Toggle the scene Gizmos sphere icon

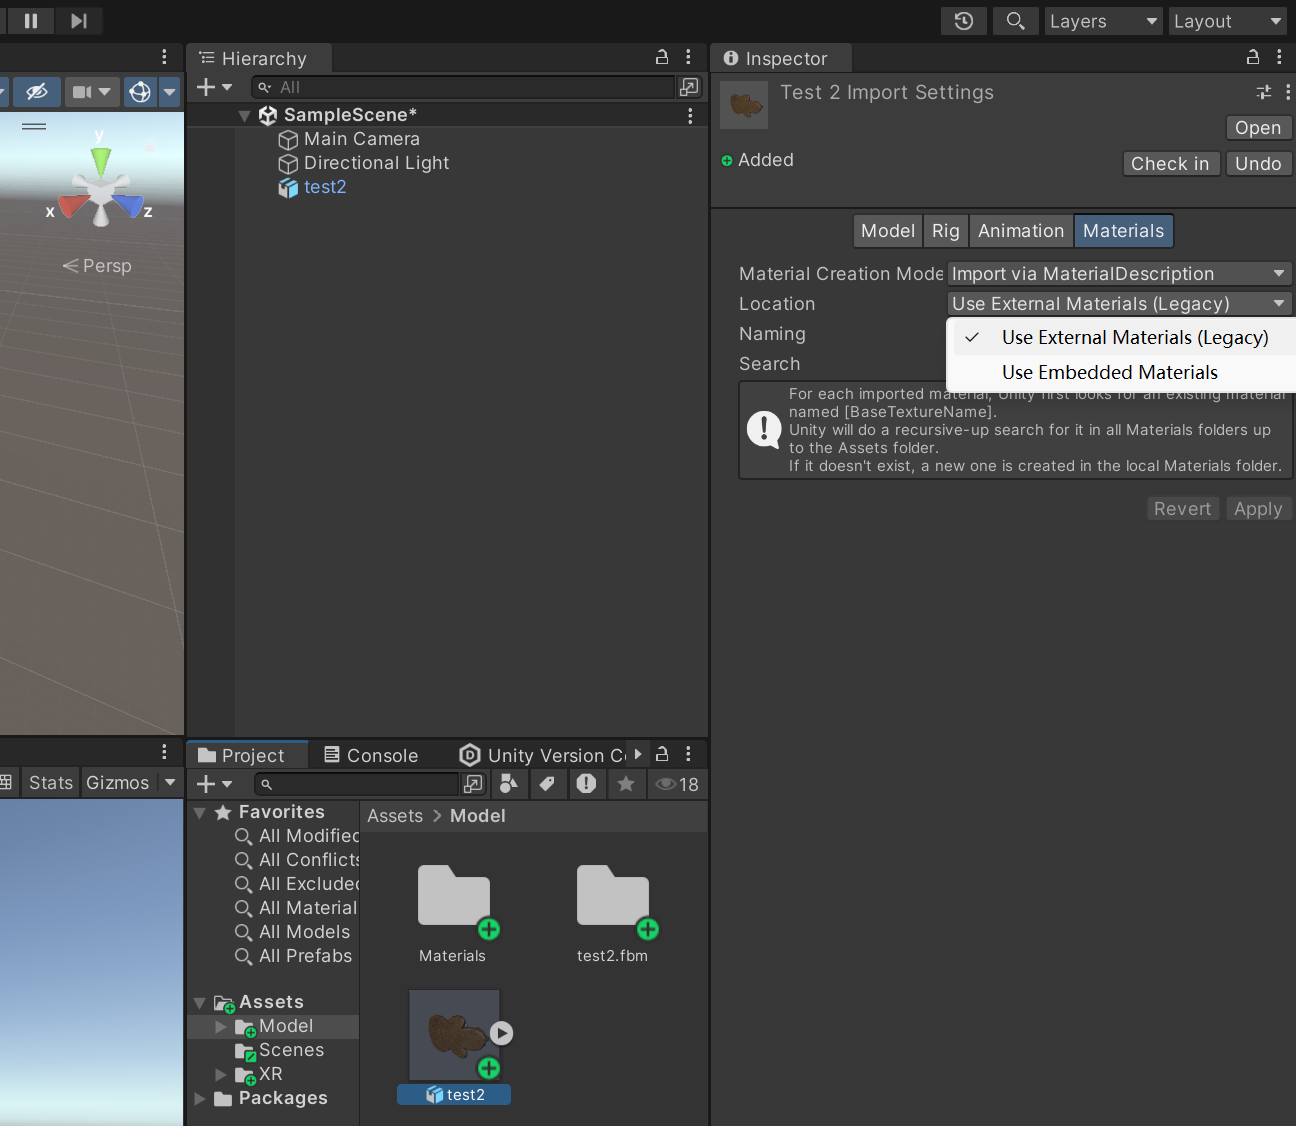click(x=140, y=92)
